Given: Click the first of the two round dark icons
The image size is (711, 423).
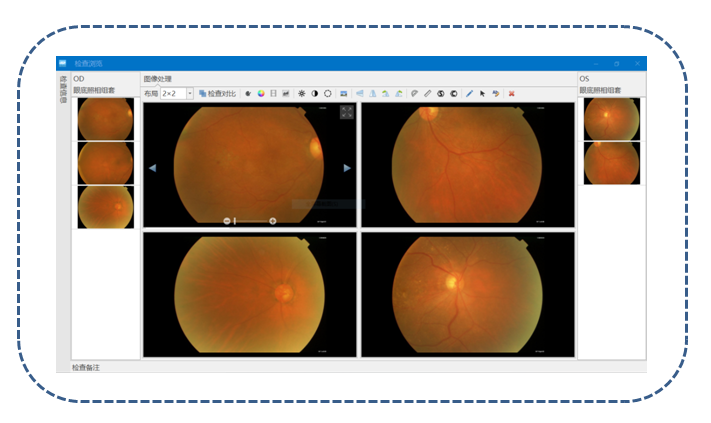Looking at the screenshot, I should [440, 93].
